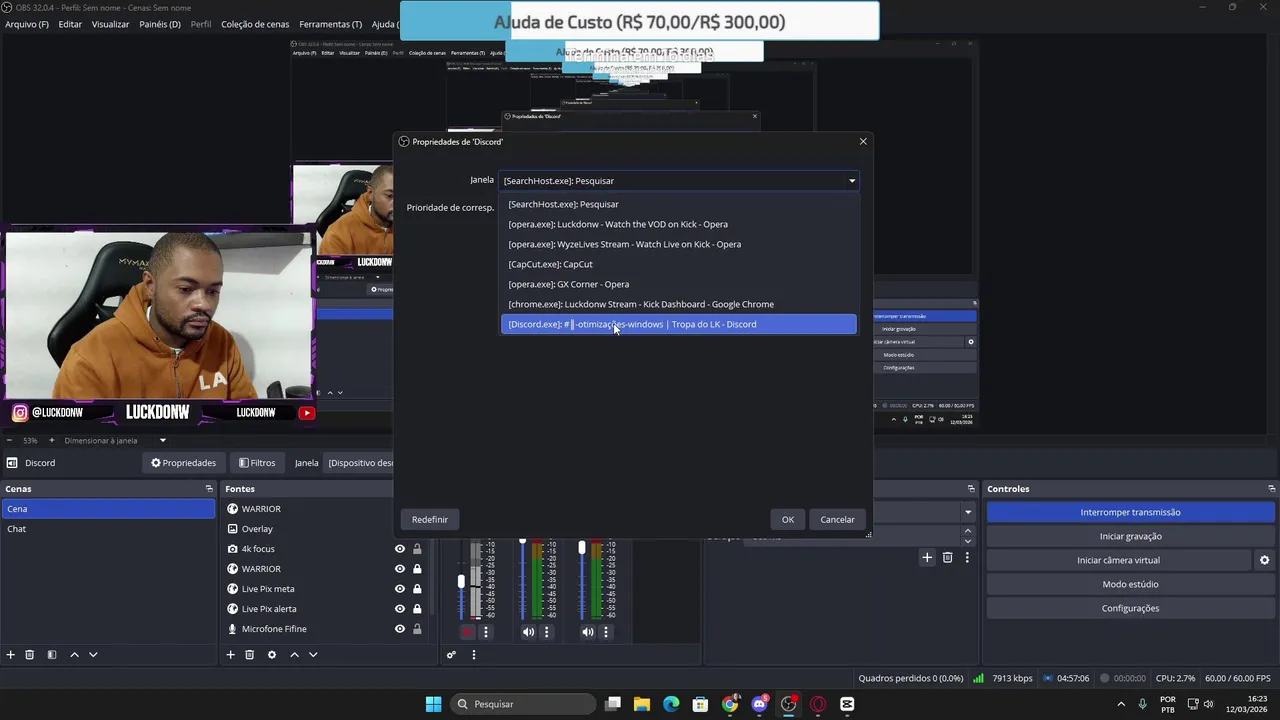Move scene down arrow in Cenas panel
Viewport: 1280px width, 720px height.
tap(93, 655)
